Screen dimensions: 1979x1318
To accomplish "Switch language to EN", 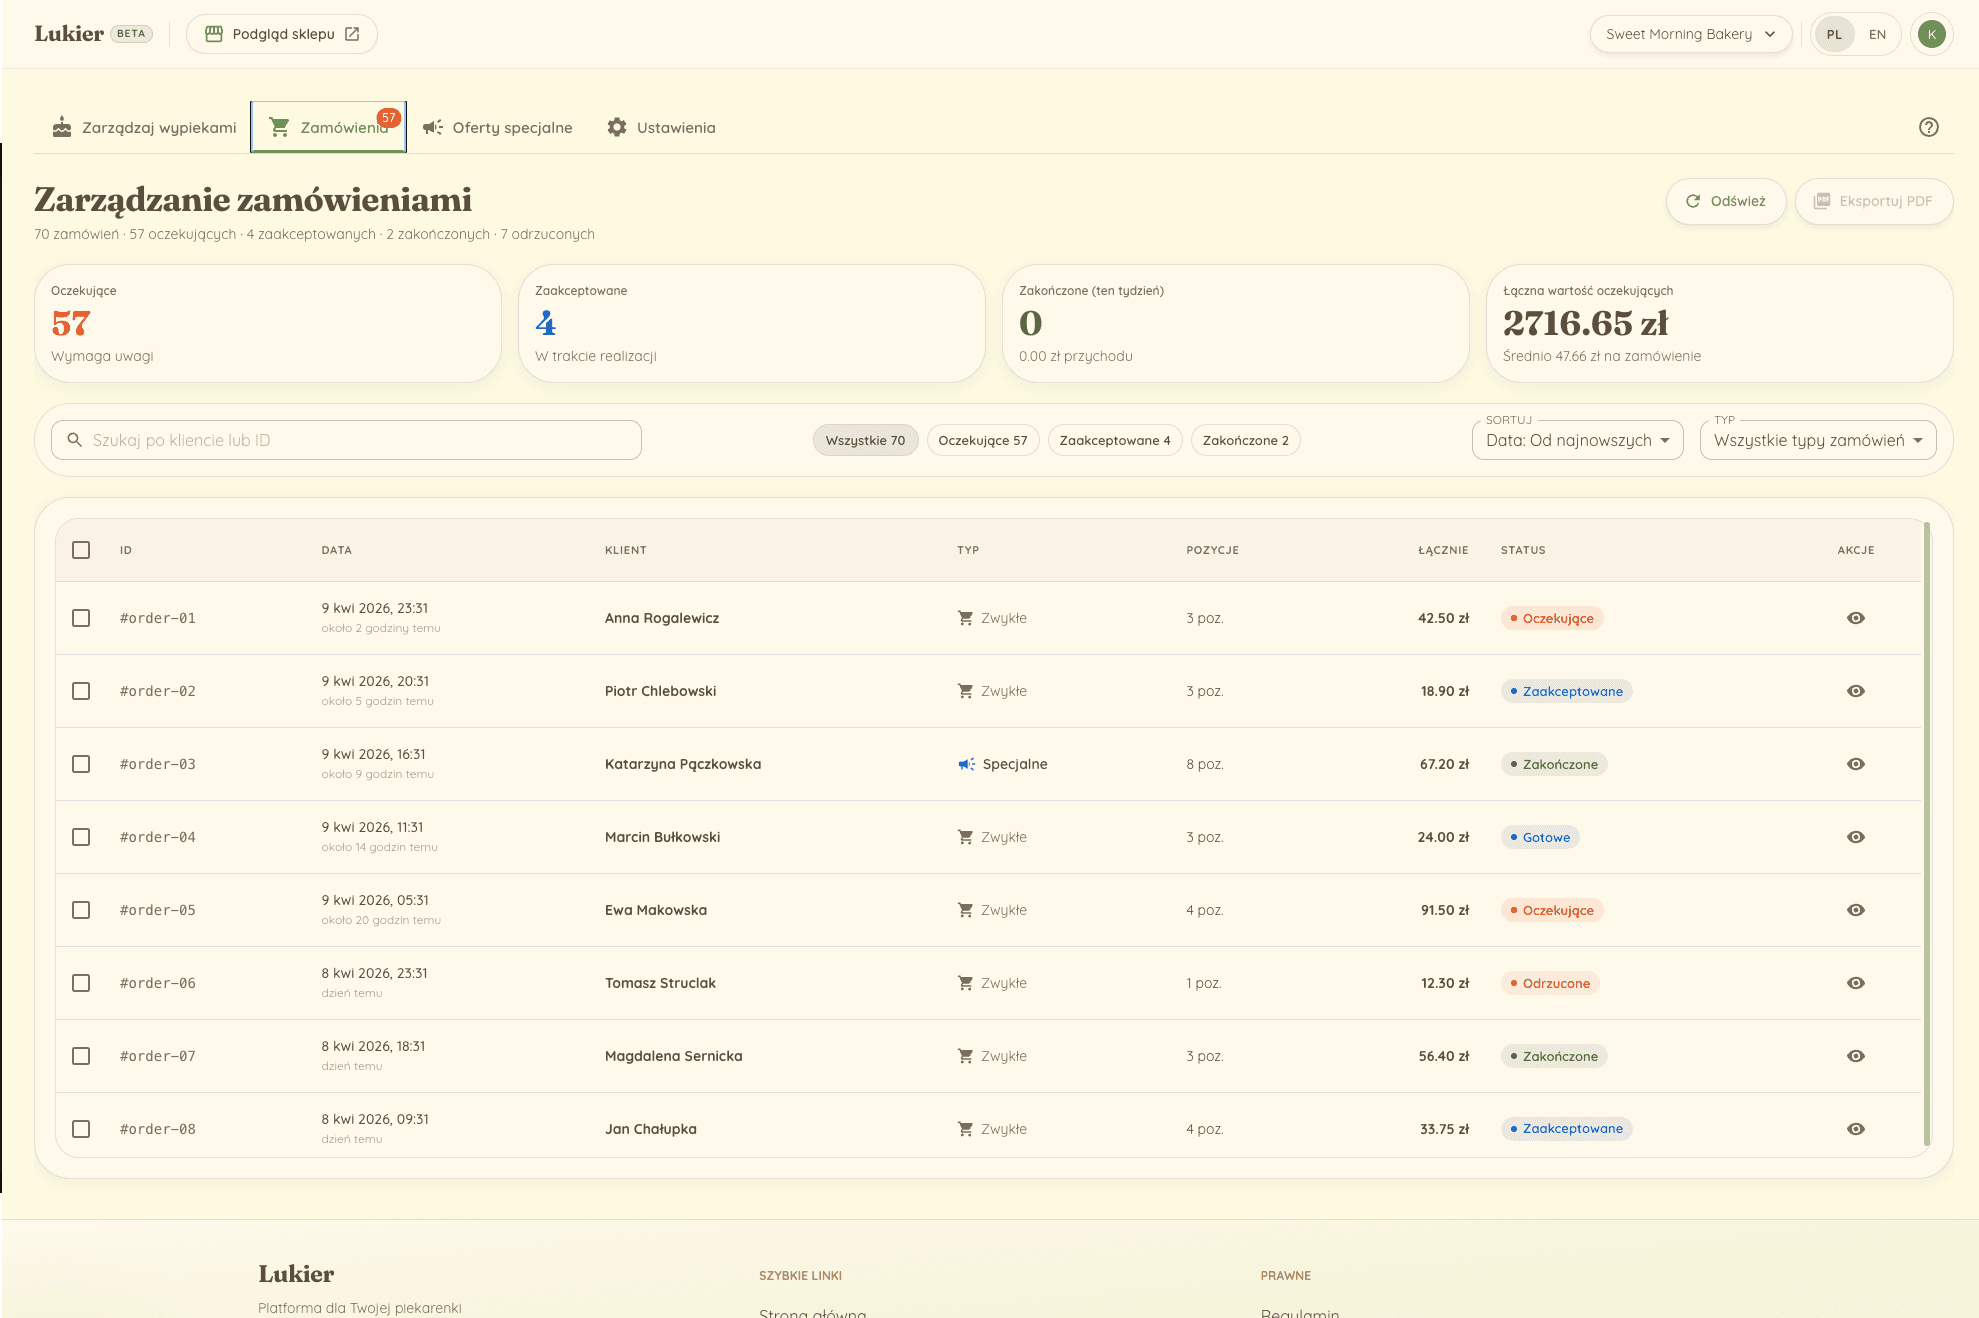I will (1877, 34).
